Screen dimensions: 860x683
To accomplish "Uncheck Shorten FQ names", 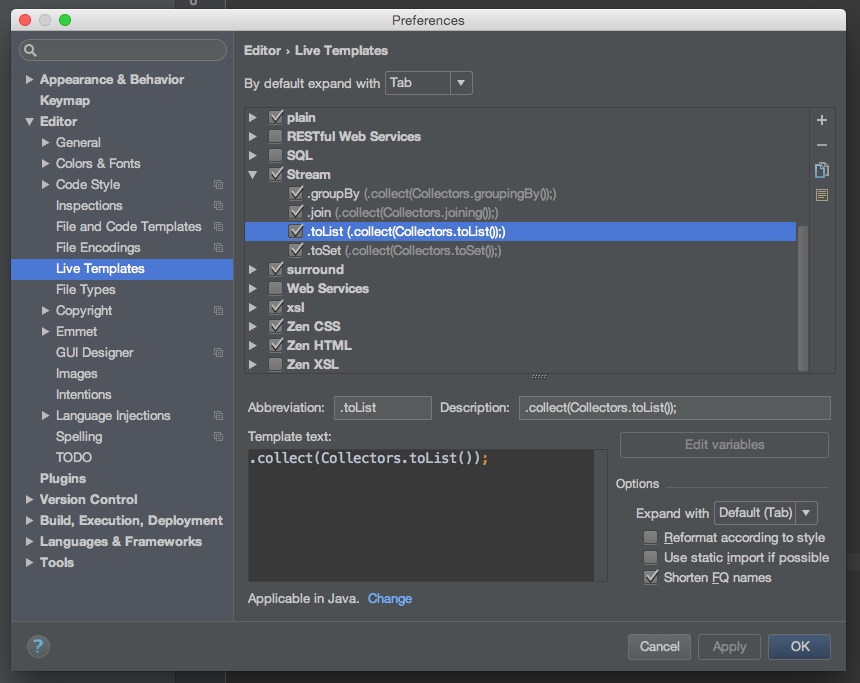I will tap(650, 576).
